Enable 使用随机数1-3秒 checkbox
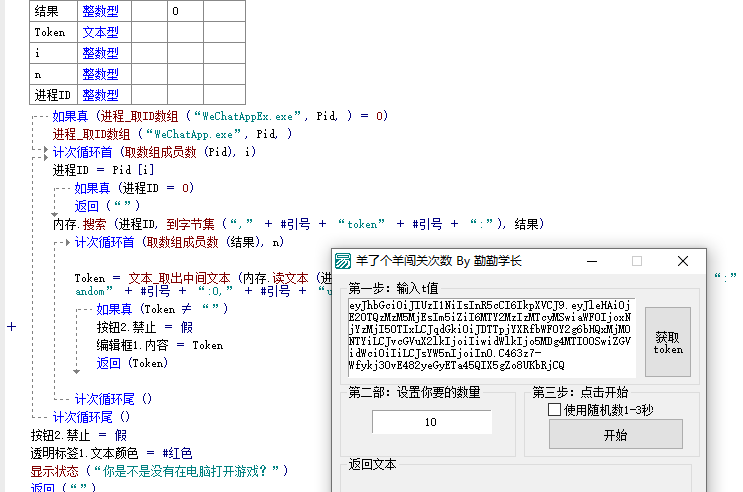 point(555,409)
